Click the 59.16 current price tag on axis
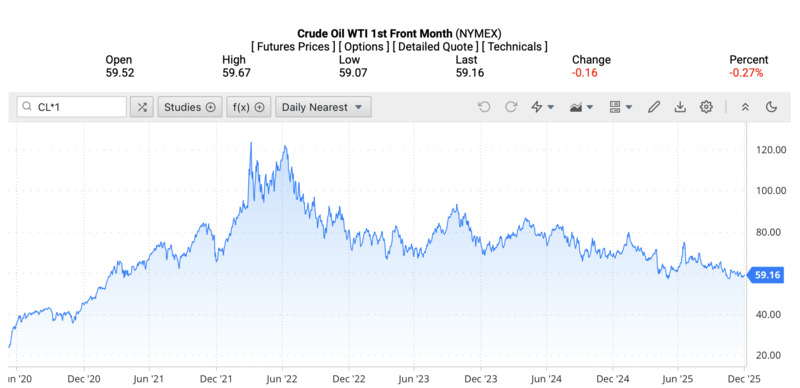 (x=765, y=276)
